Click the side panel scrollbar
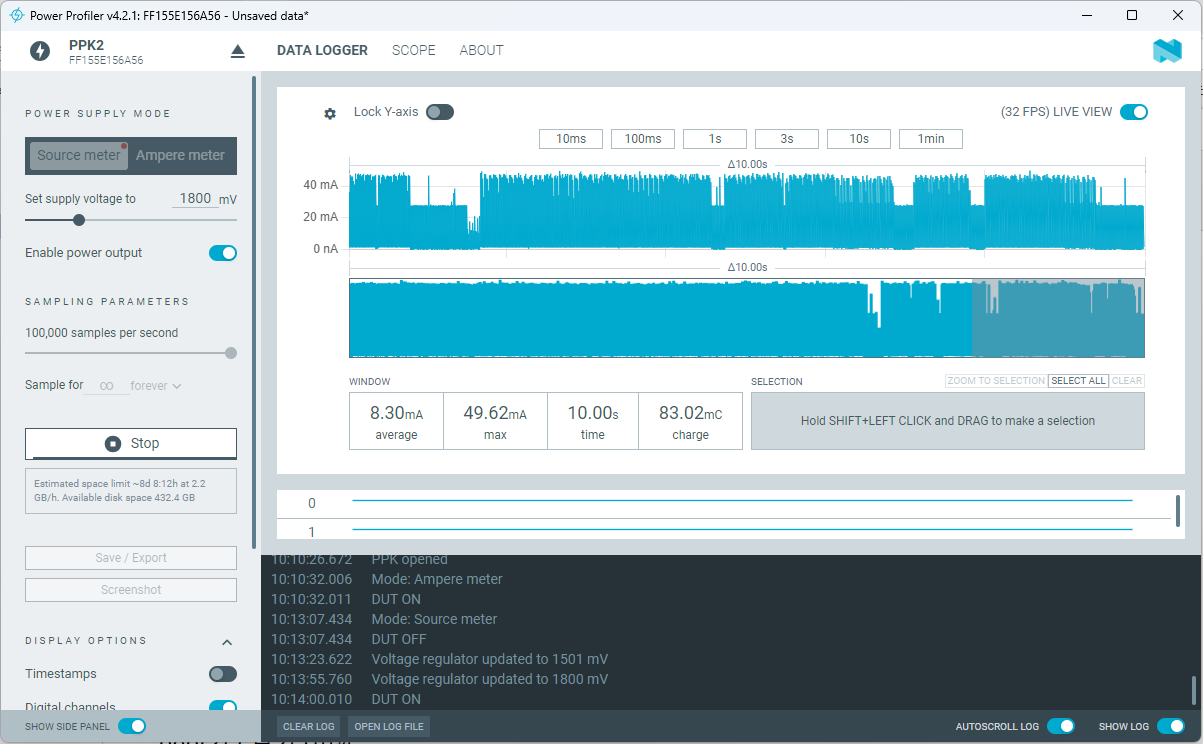The image size is (1203, 744). pyautogui.click(x=254, y=310)
